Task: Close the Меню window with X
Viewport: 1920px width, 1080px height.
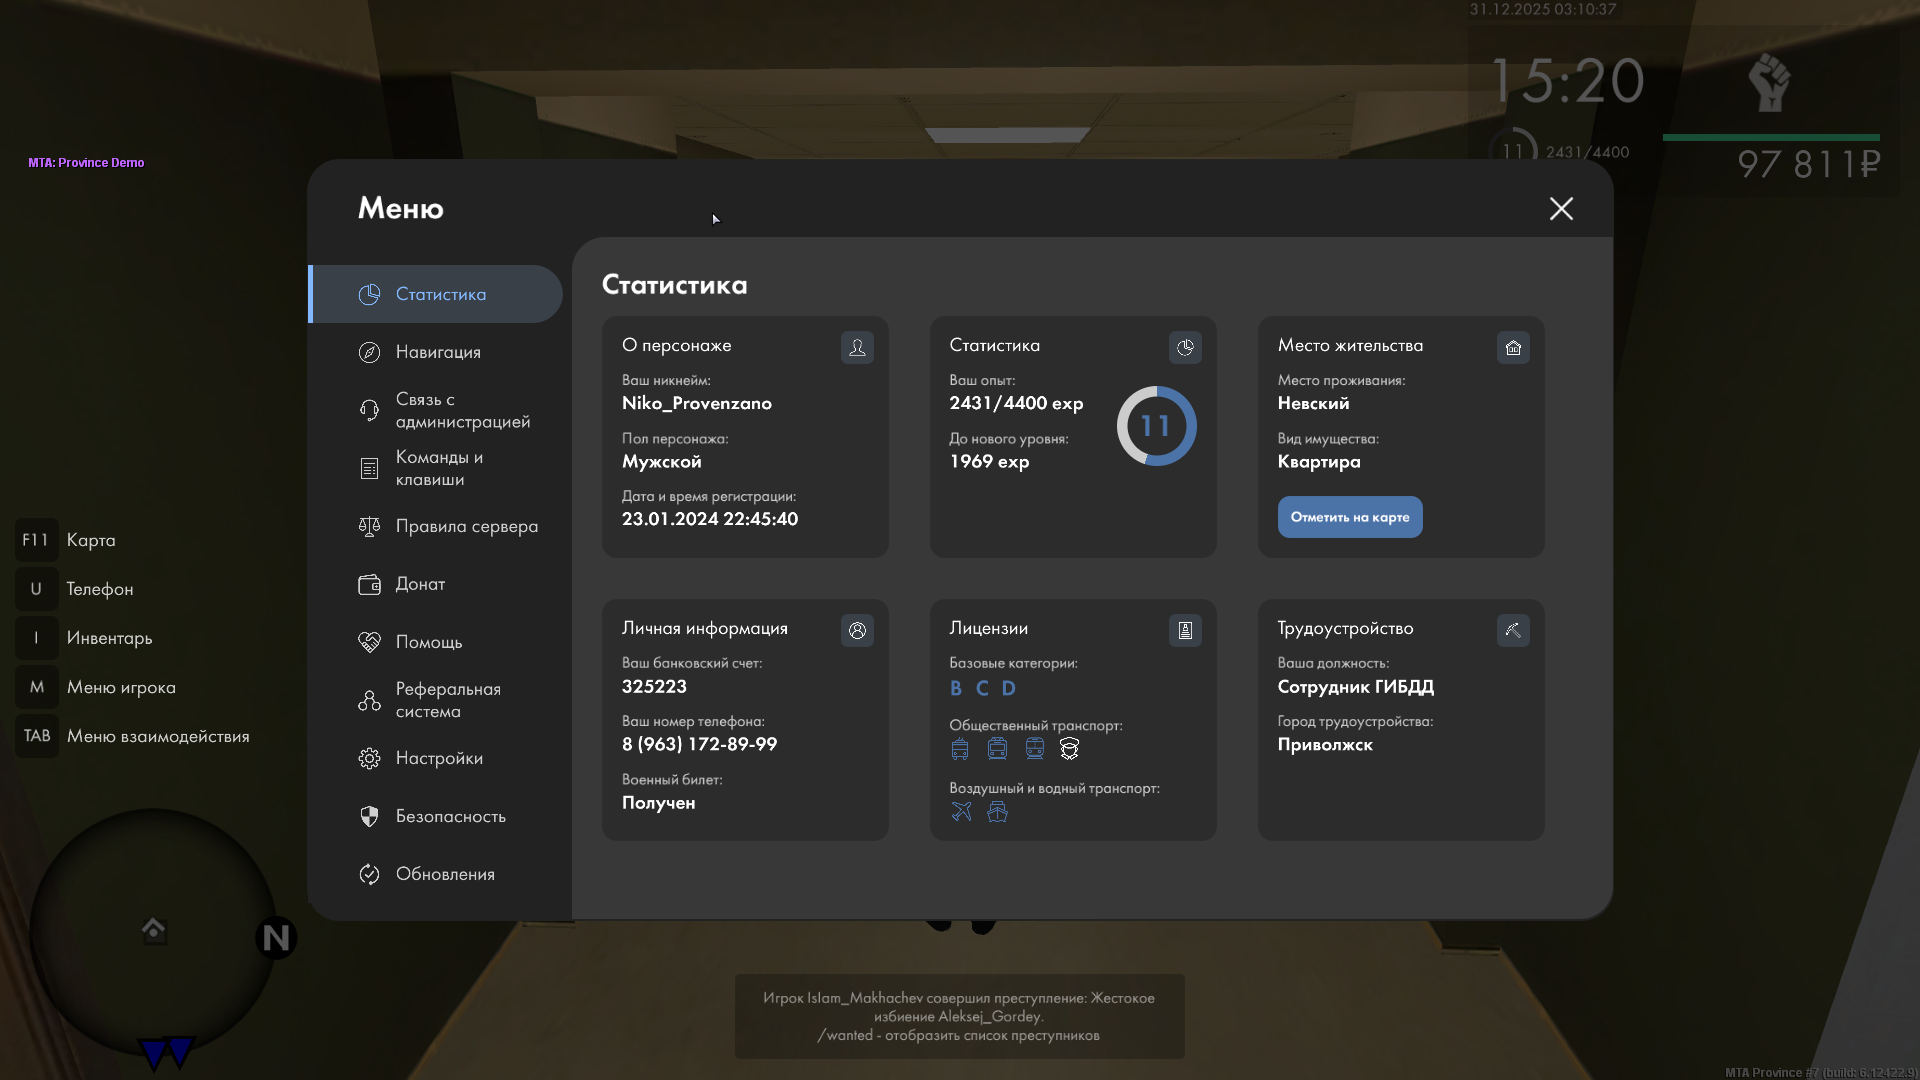Action: point(1561,208)
